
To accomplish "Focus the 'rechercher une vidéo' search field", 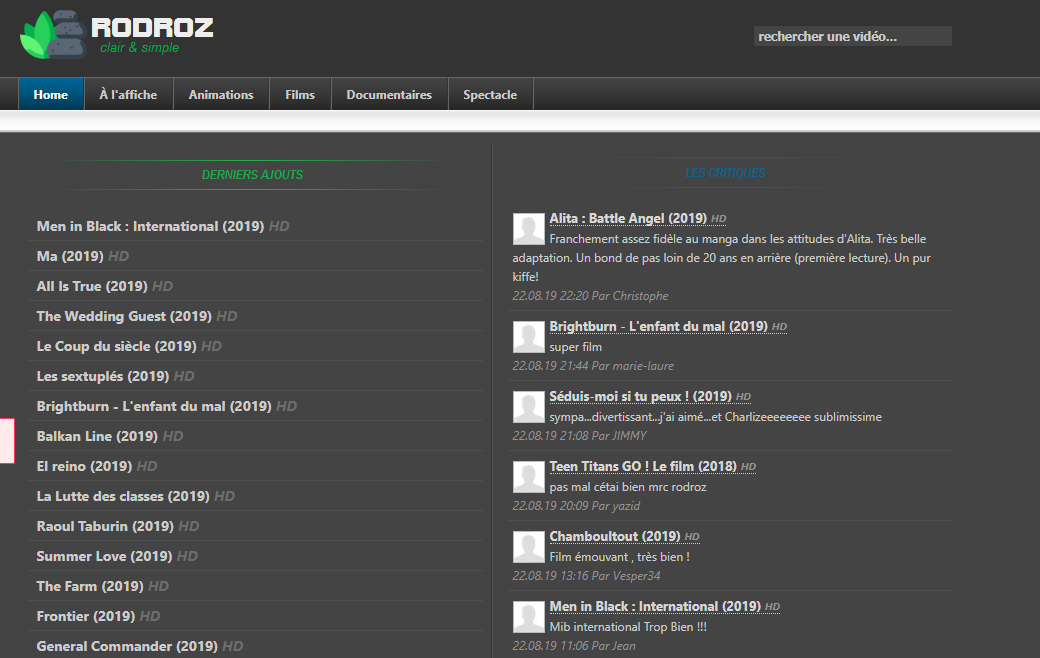I will pos(852,36).
